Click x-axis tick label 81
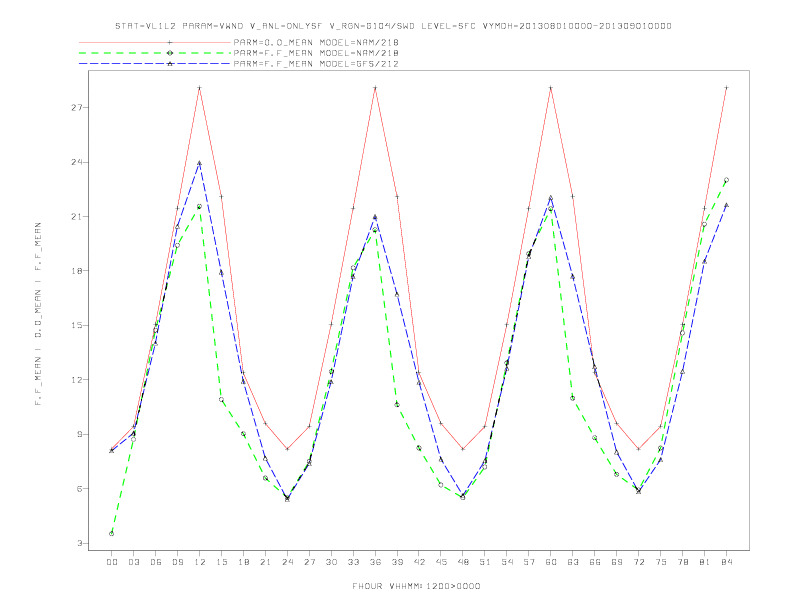Viewport: 792px width, 612px height. 705,562
